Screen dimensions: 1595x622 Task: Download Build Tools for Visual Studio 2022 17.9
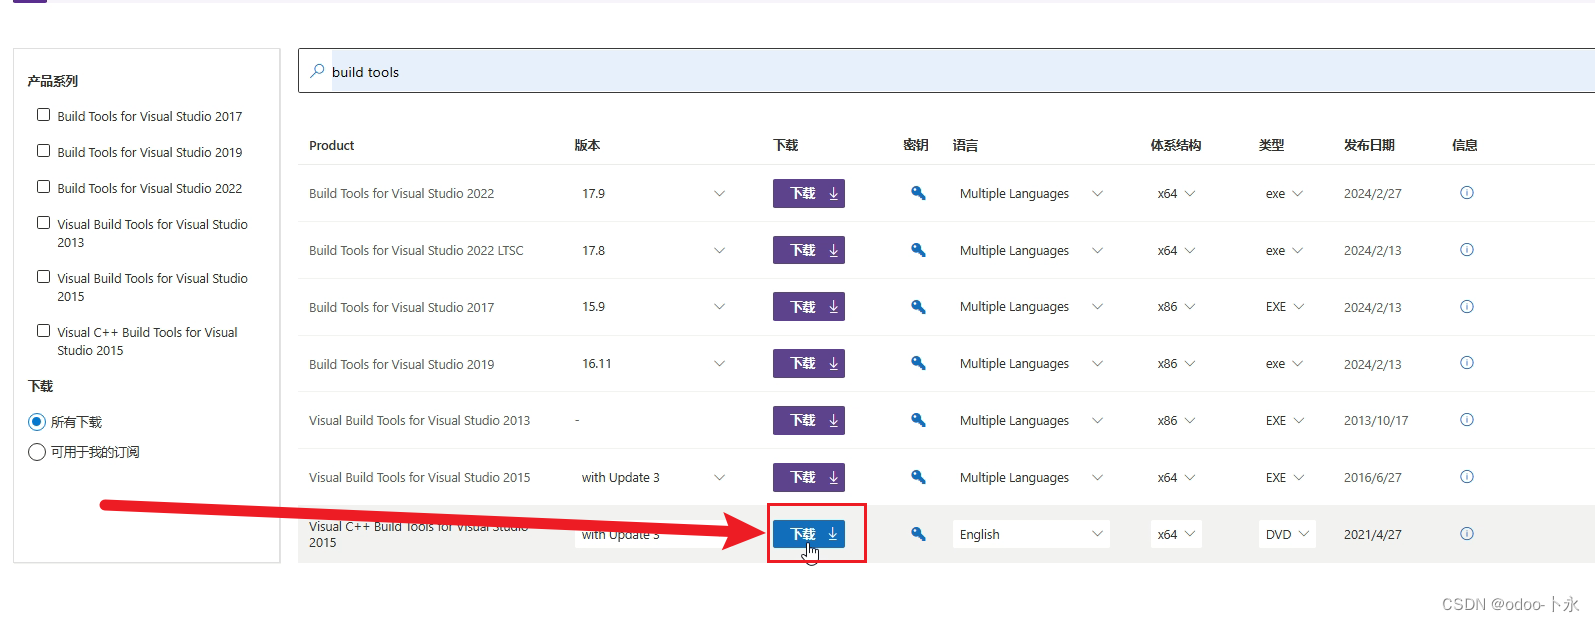click(809, 193)
